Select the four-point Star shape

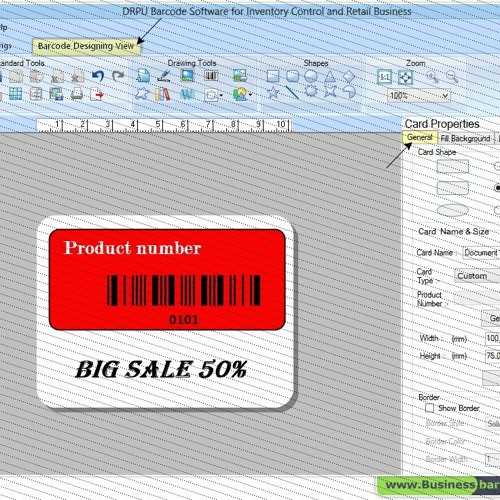pos(330,91)
